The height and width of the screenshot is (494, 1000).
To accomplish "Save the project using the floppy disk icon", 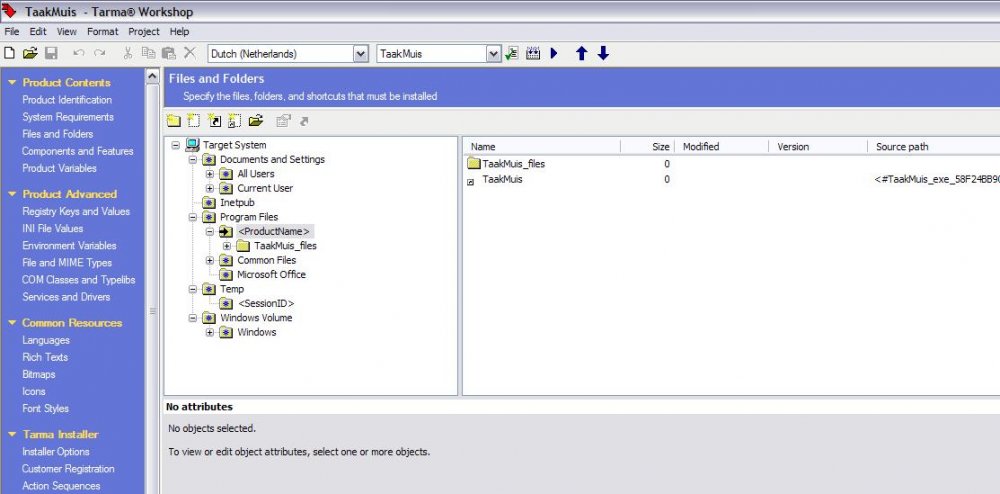I will pos(51,54).
